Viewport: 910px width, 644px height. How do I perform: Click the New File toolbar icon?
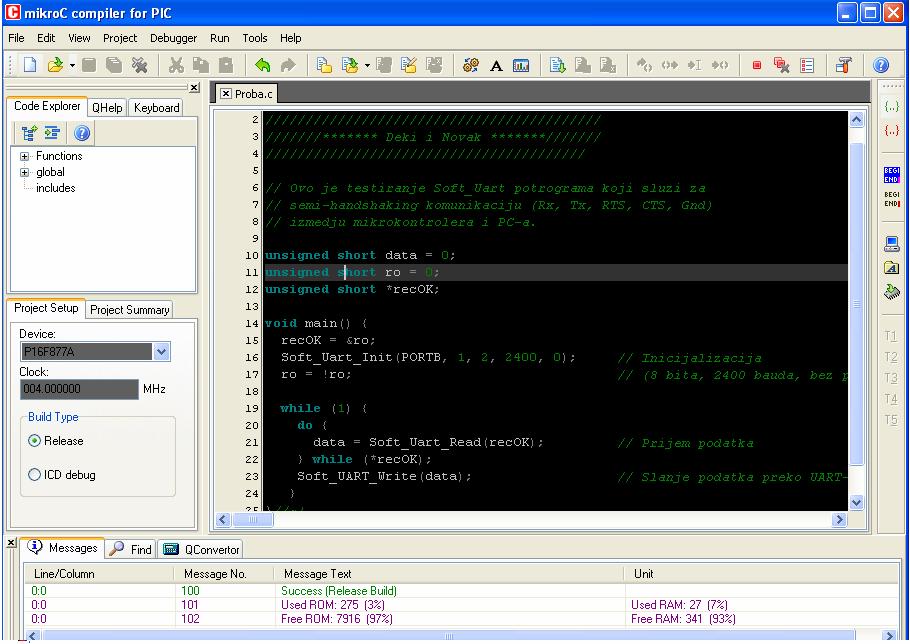30,65
